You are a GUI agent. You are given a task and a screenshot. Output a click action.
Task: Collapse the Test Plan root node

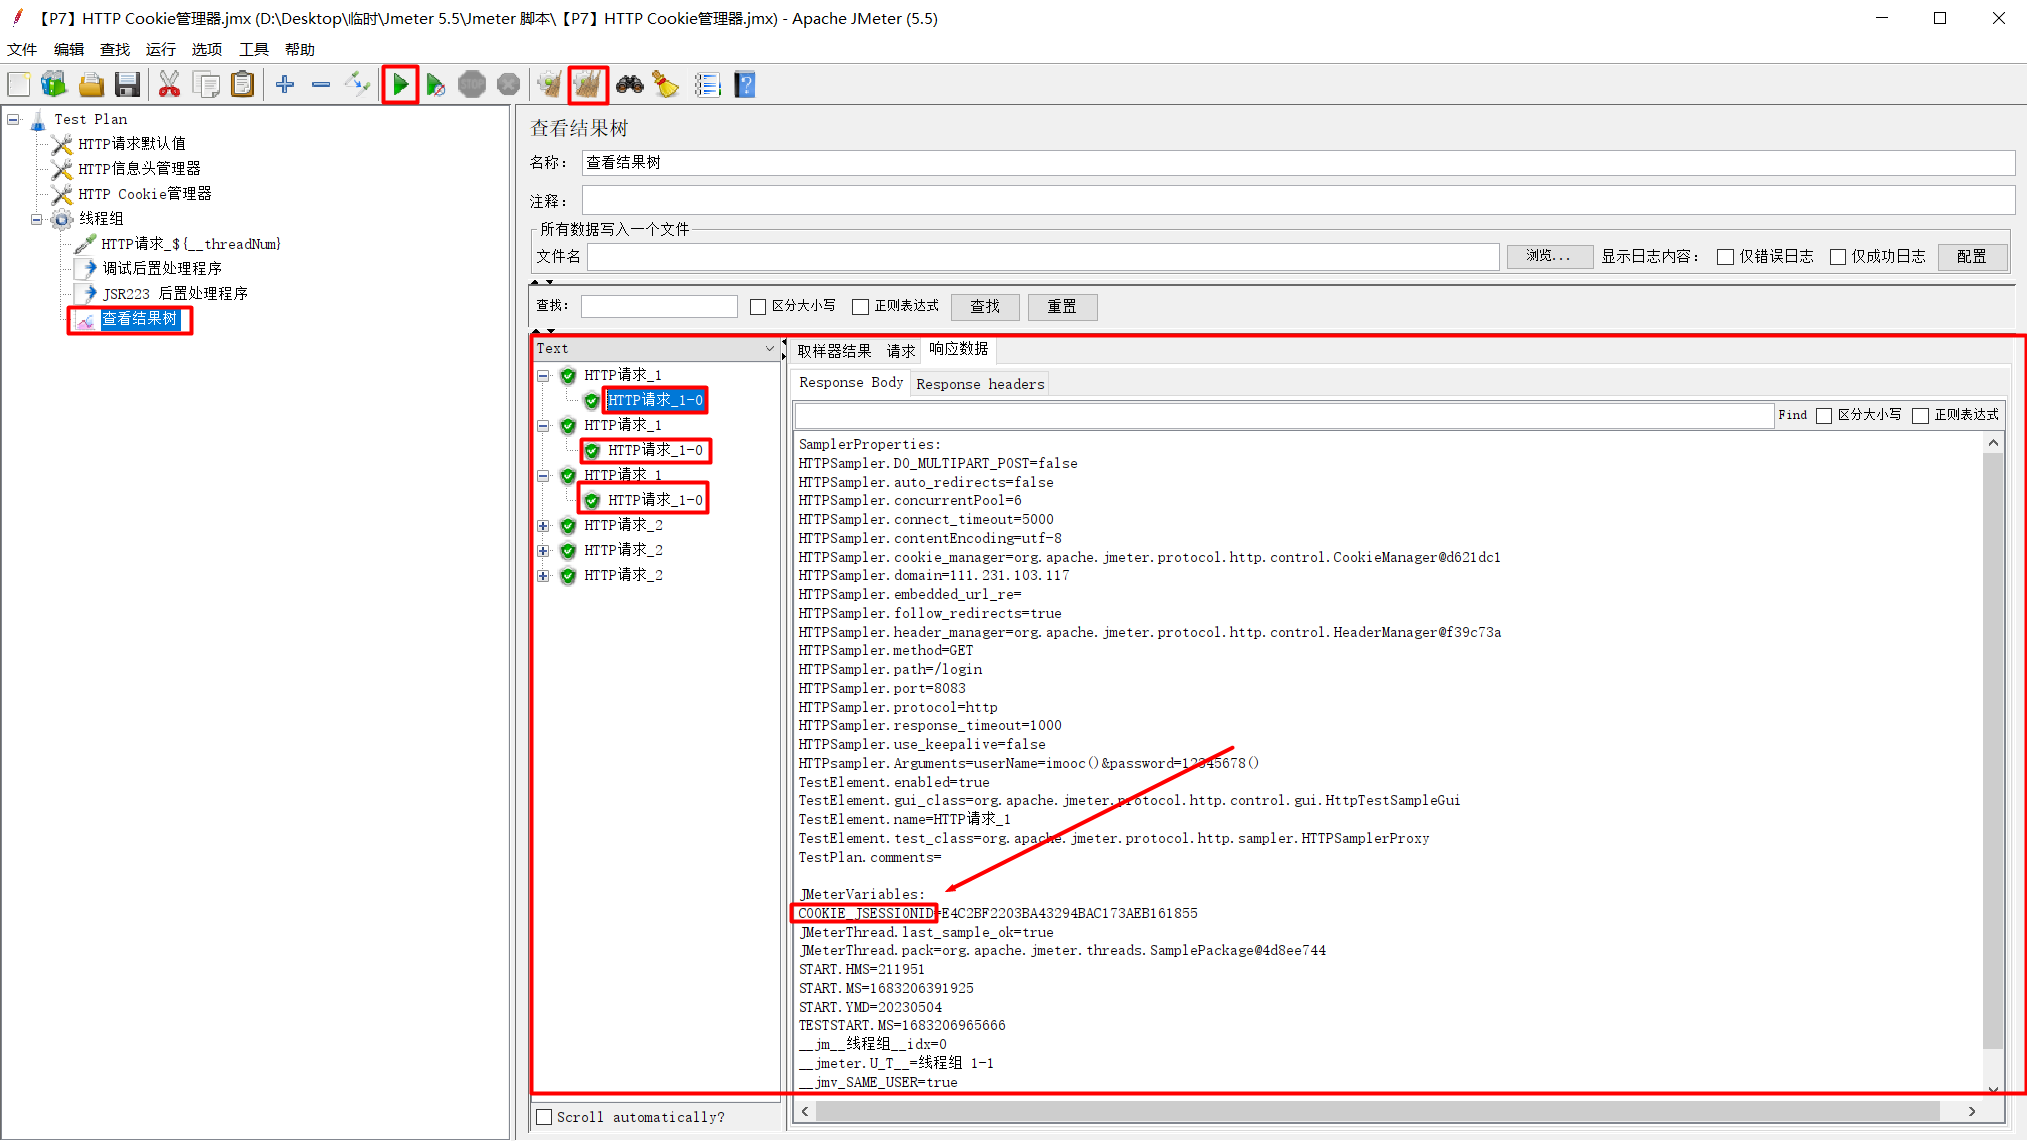[13, 119]
